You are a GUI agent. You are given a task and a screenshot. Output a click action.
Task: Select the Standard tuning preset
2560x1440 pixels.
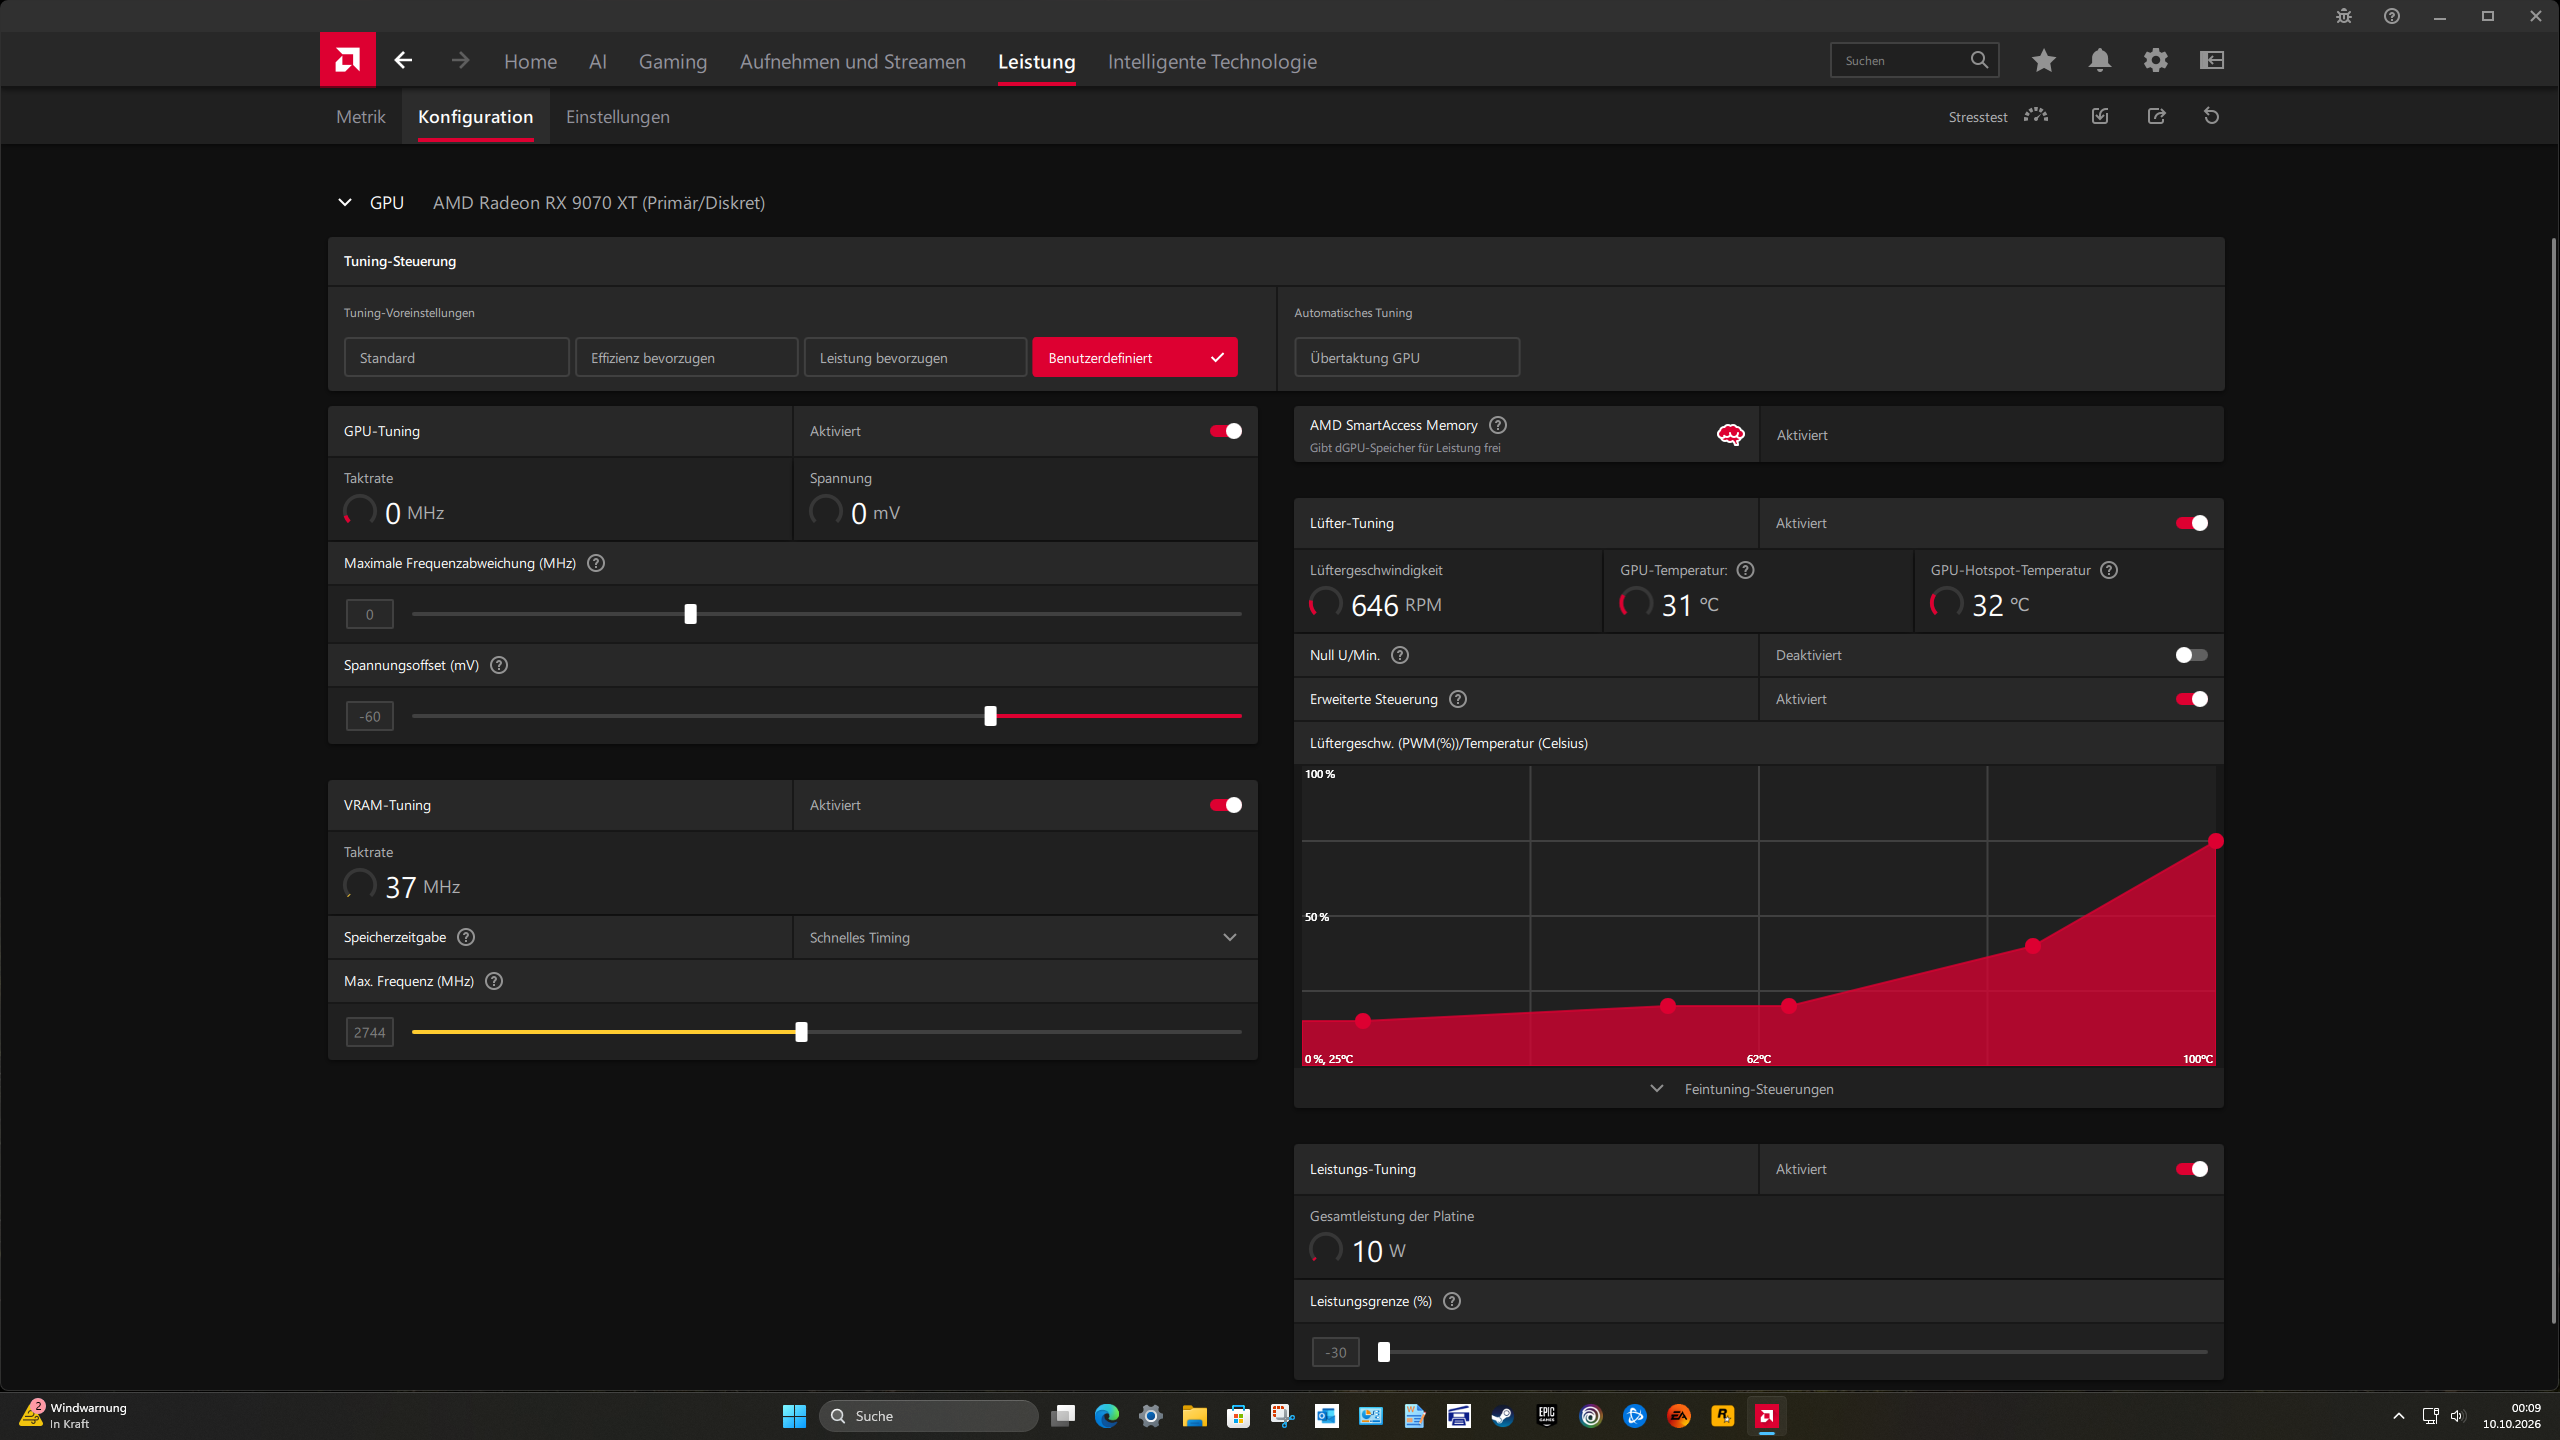457,357
